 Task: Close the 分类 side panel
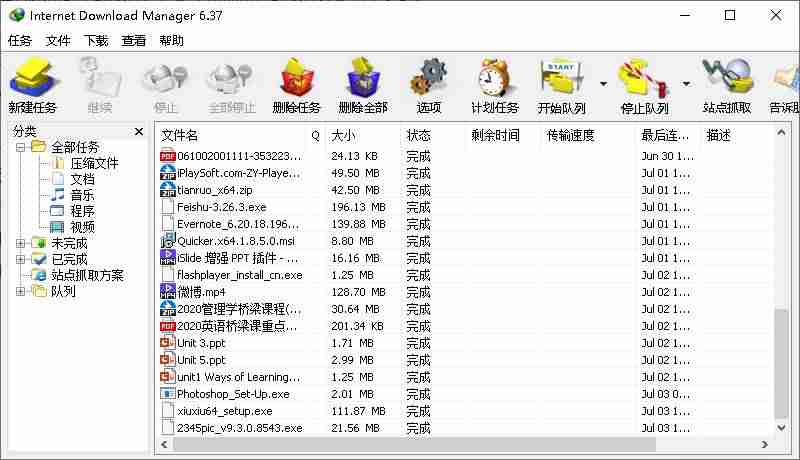click(x=139, y=132)
